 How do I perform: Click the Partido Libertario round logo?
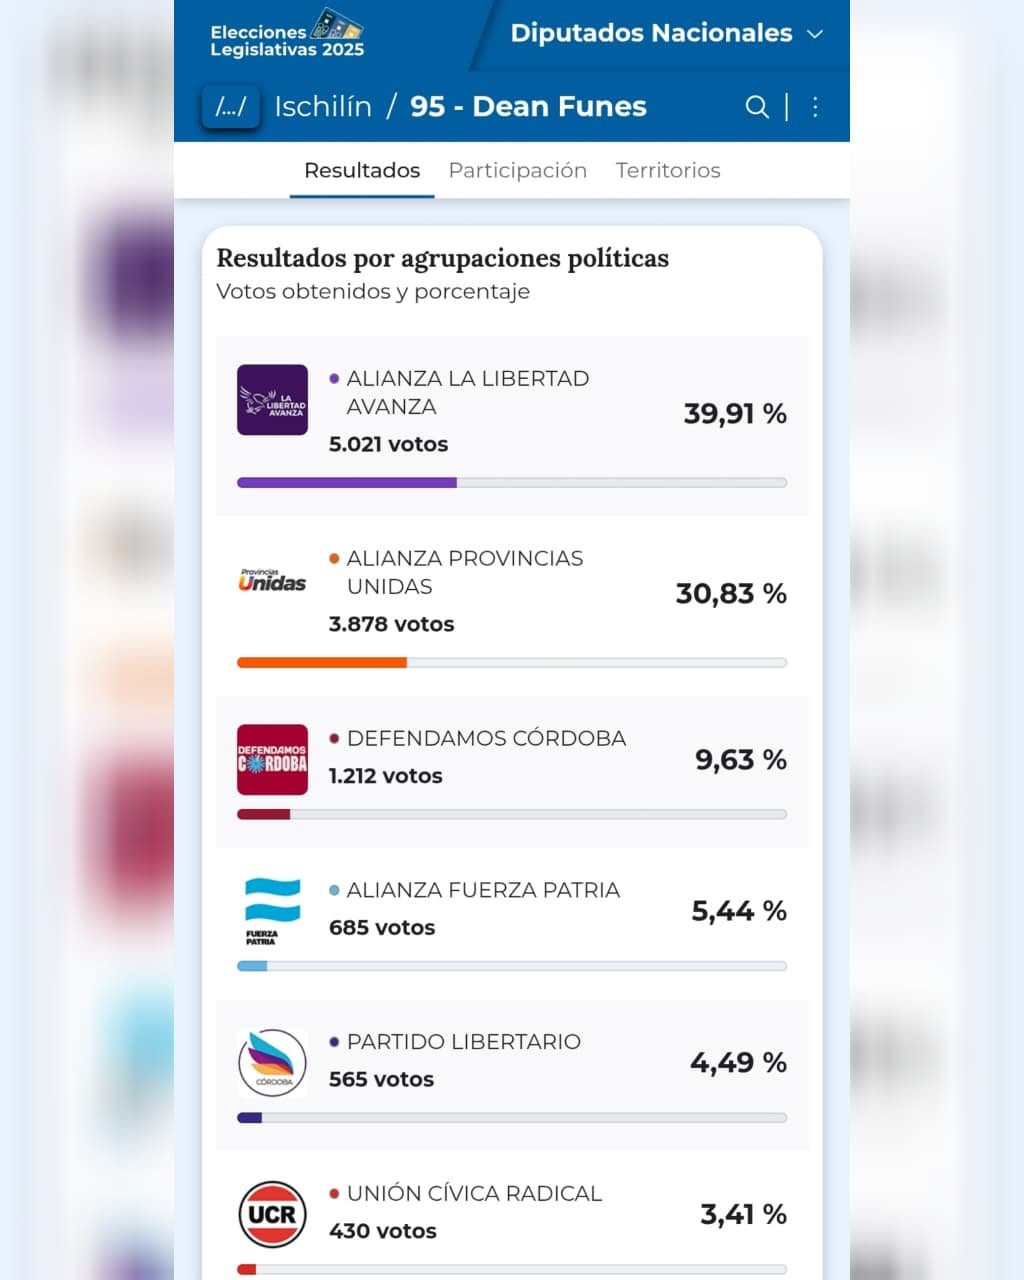(272, 1063)
